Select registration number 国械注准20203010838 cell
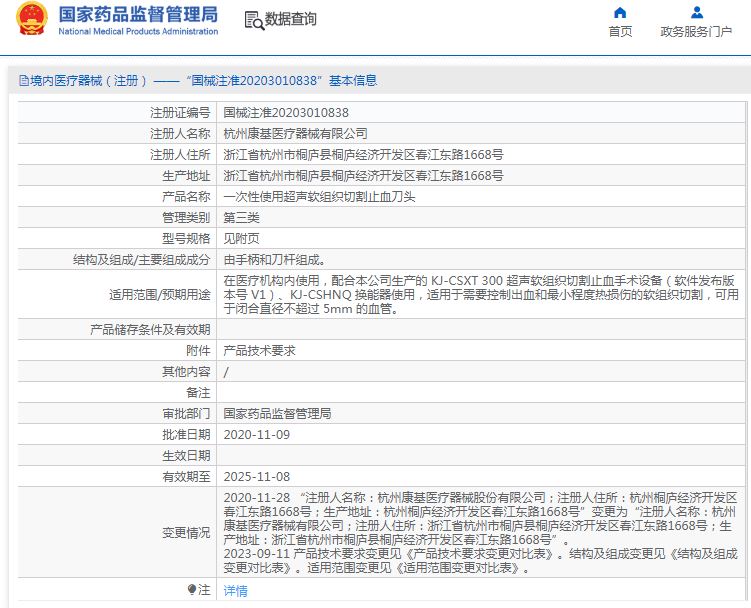Viewport: 751px width, 608px height. pyautogui.click(x=286, y=113)
